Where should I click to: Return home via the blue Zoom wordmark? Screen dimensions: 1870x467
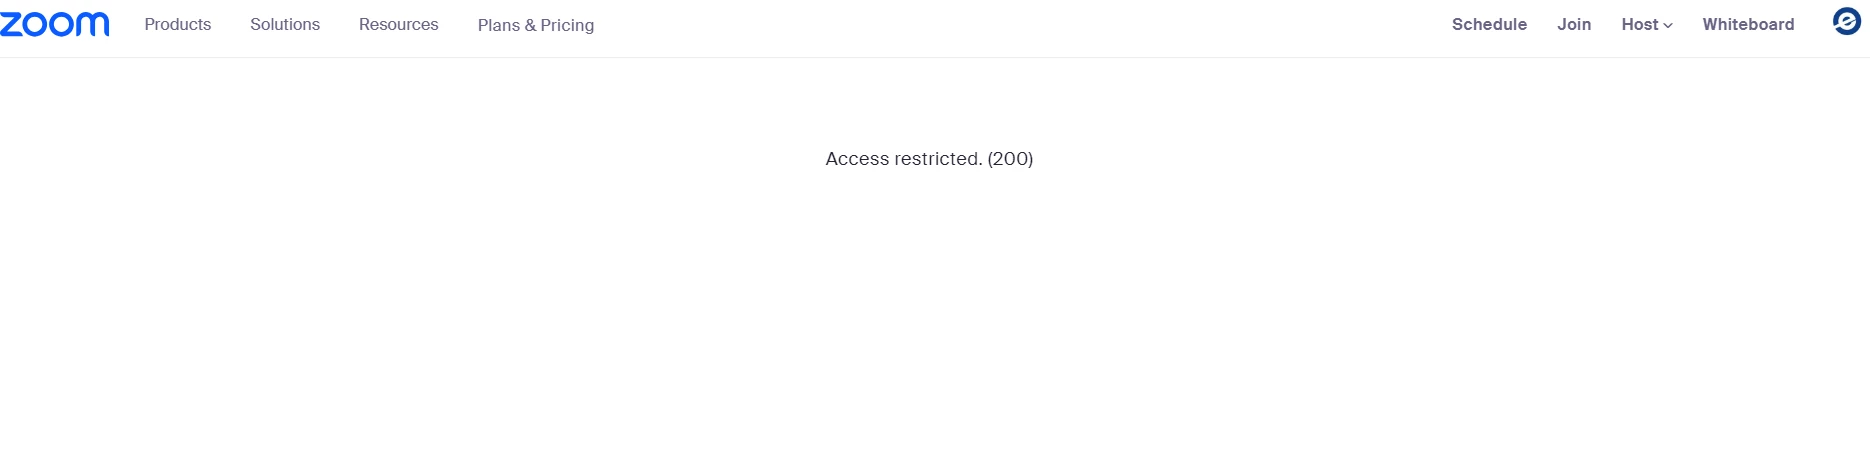pos(55,24)
